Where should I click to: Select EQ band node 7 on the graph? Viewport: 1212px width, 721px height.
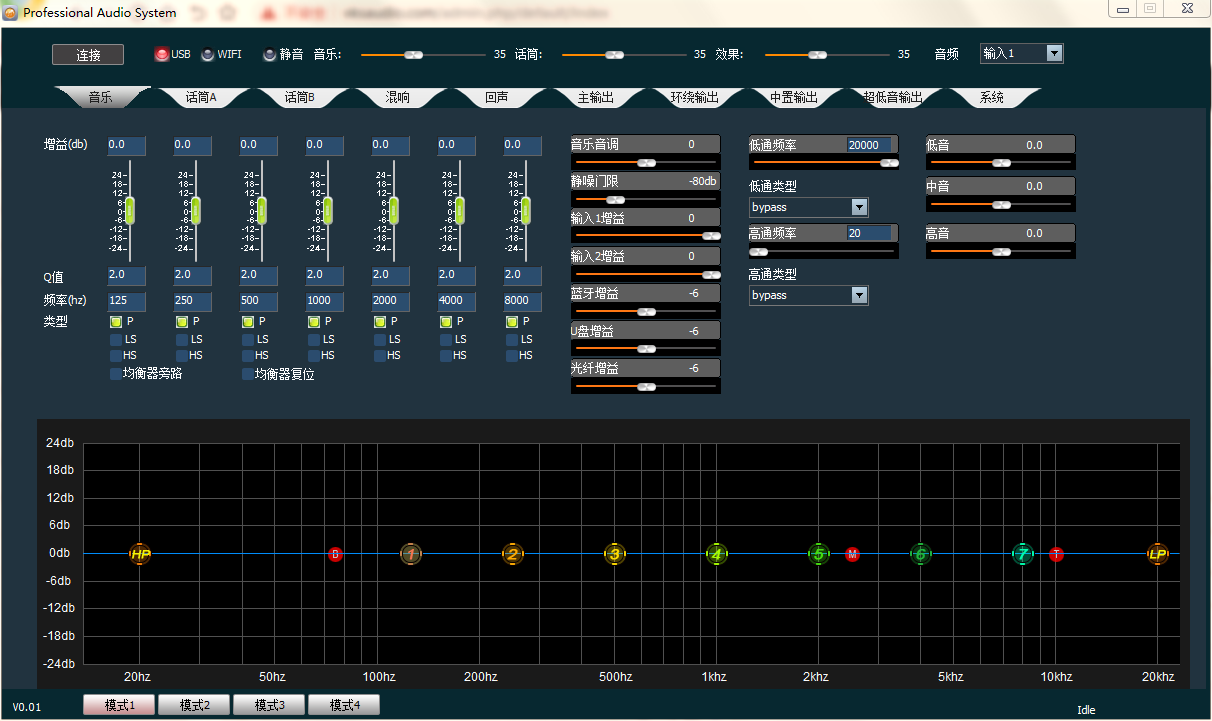point(1022,554)
